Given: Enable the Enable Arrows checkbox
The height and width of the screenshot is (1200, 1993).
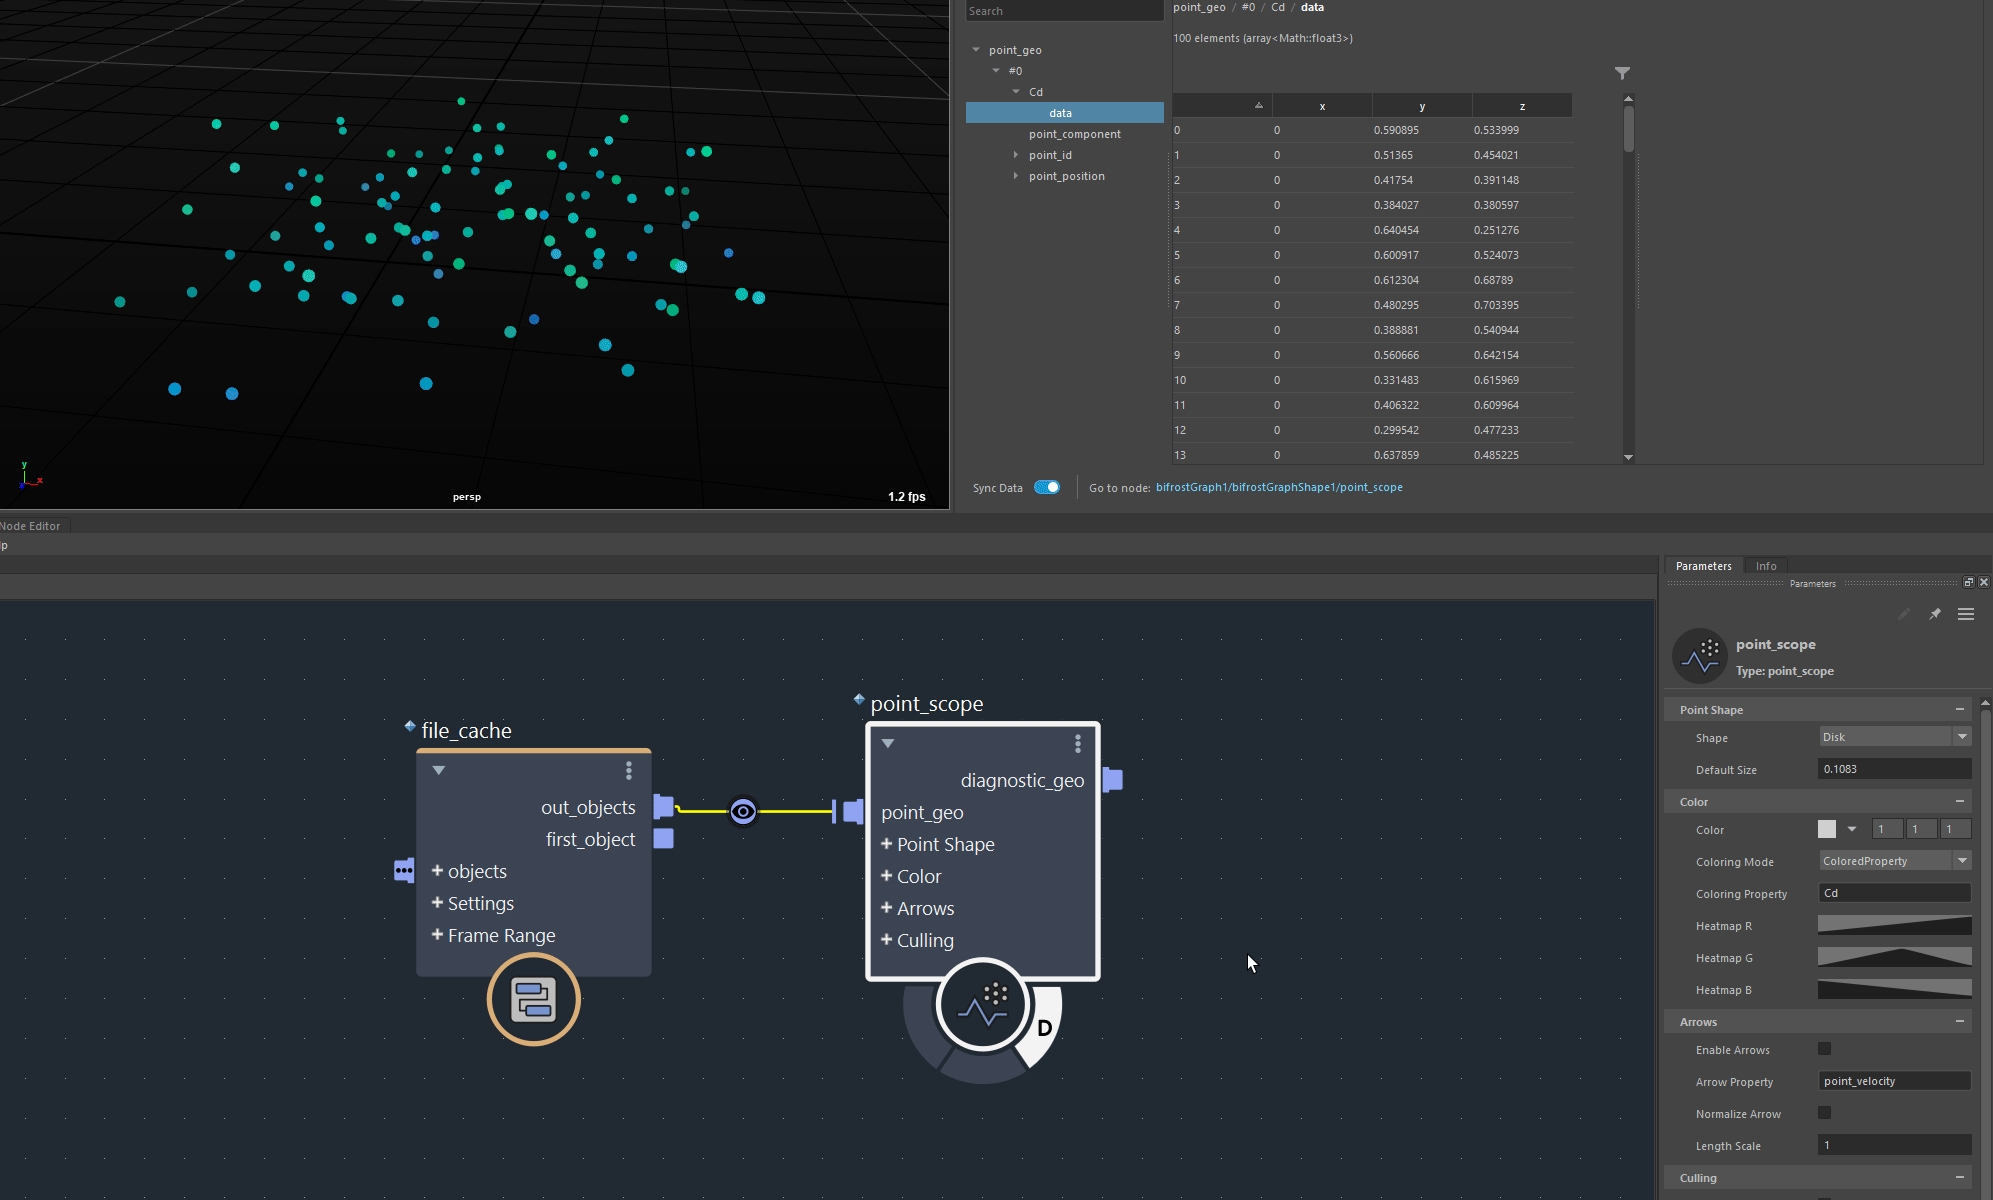Looking at the screenshot, I should [x=1824, y=1049].
